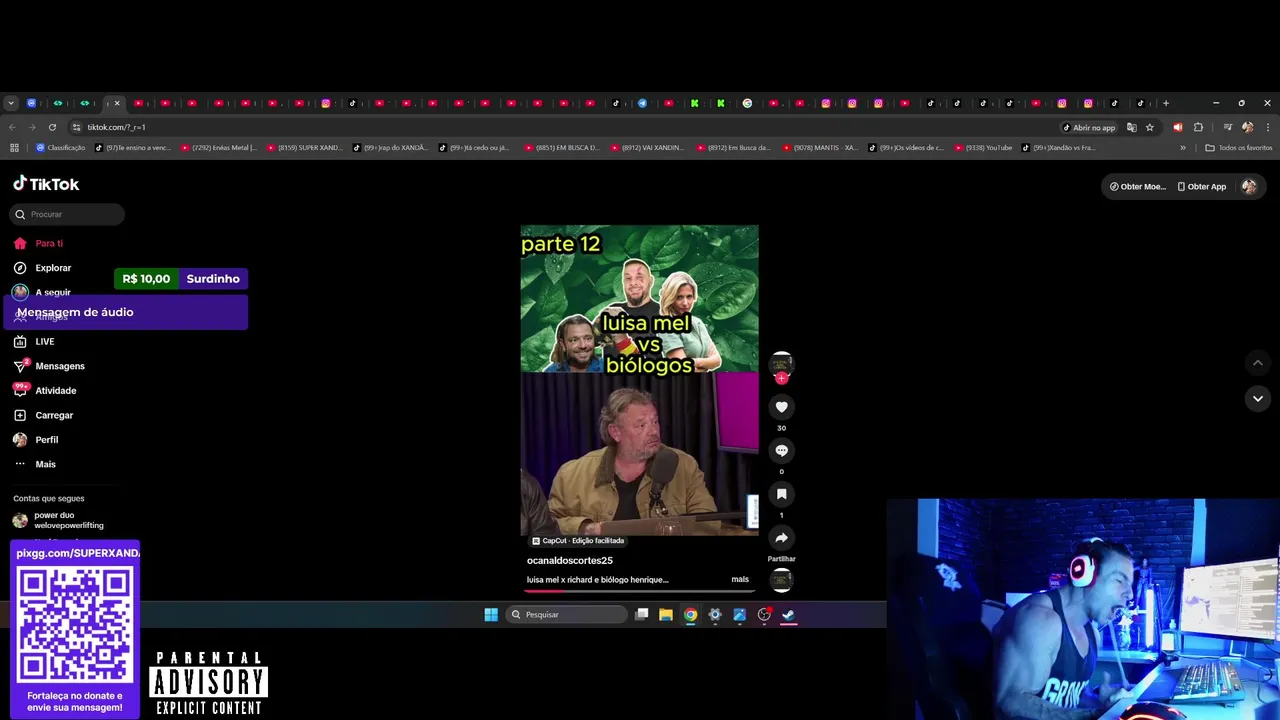Expand video caption with mais
Viewport: 1280px width, 720px height.
click(x=740, y=579)
